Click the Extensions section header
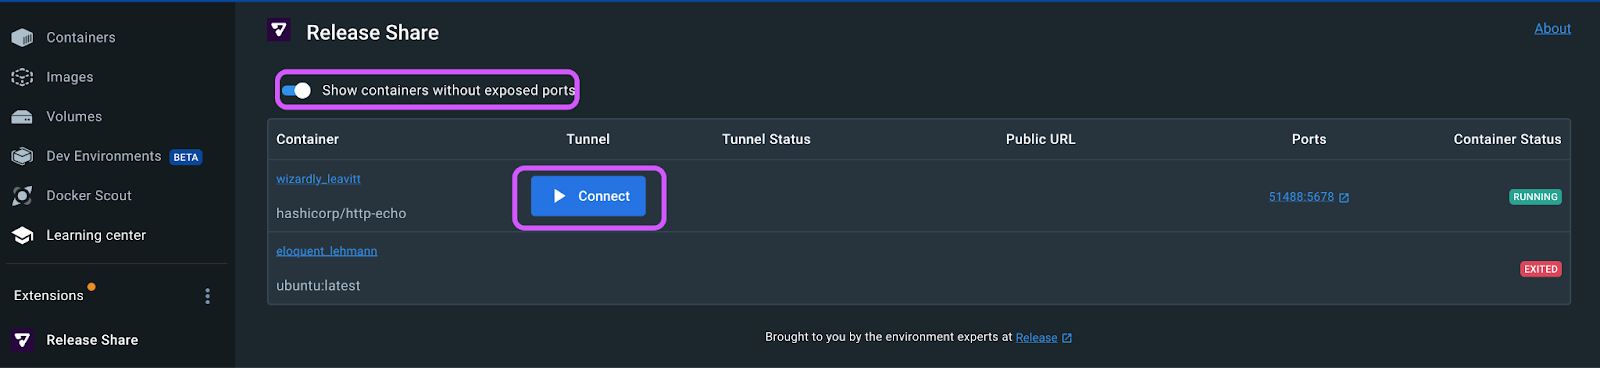This screenshot has height=368, width=1600. coord(48,295)
